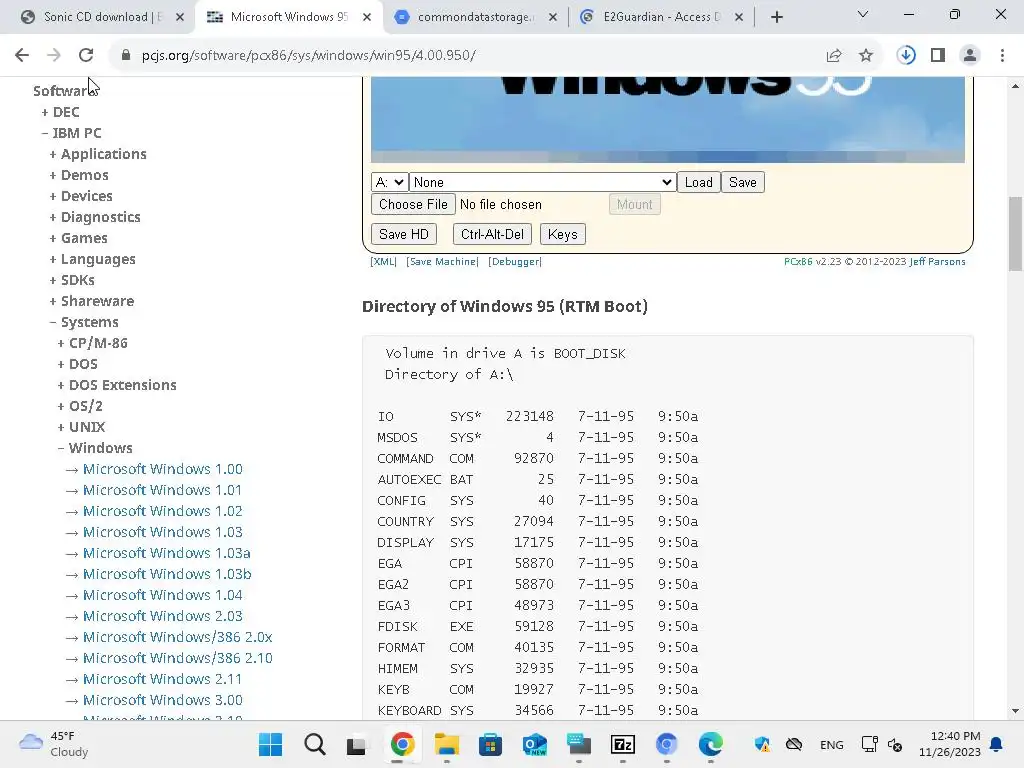Click the Choose File button
Image resolution: width=1024 pixels, height=768 pixels.
tap(413, 204)
